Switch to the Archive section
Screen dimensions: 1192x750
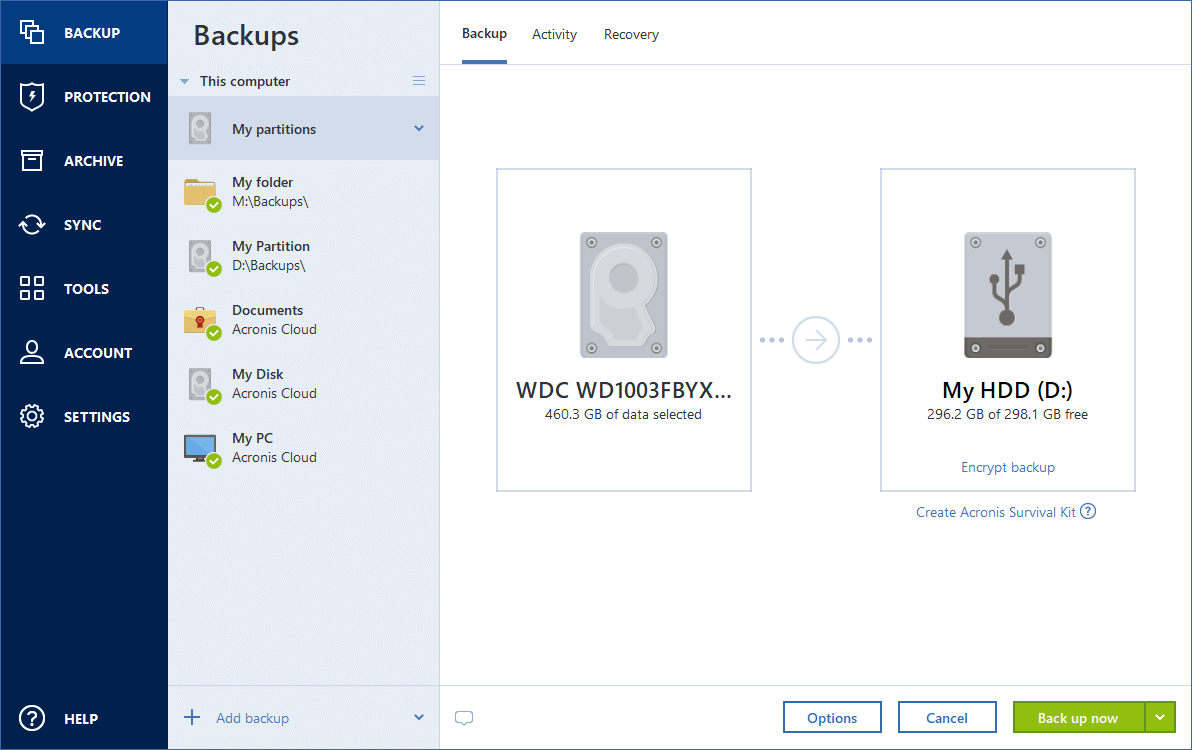[84, 160]
